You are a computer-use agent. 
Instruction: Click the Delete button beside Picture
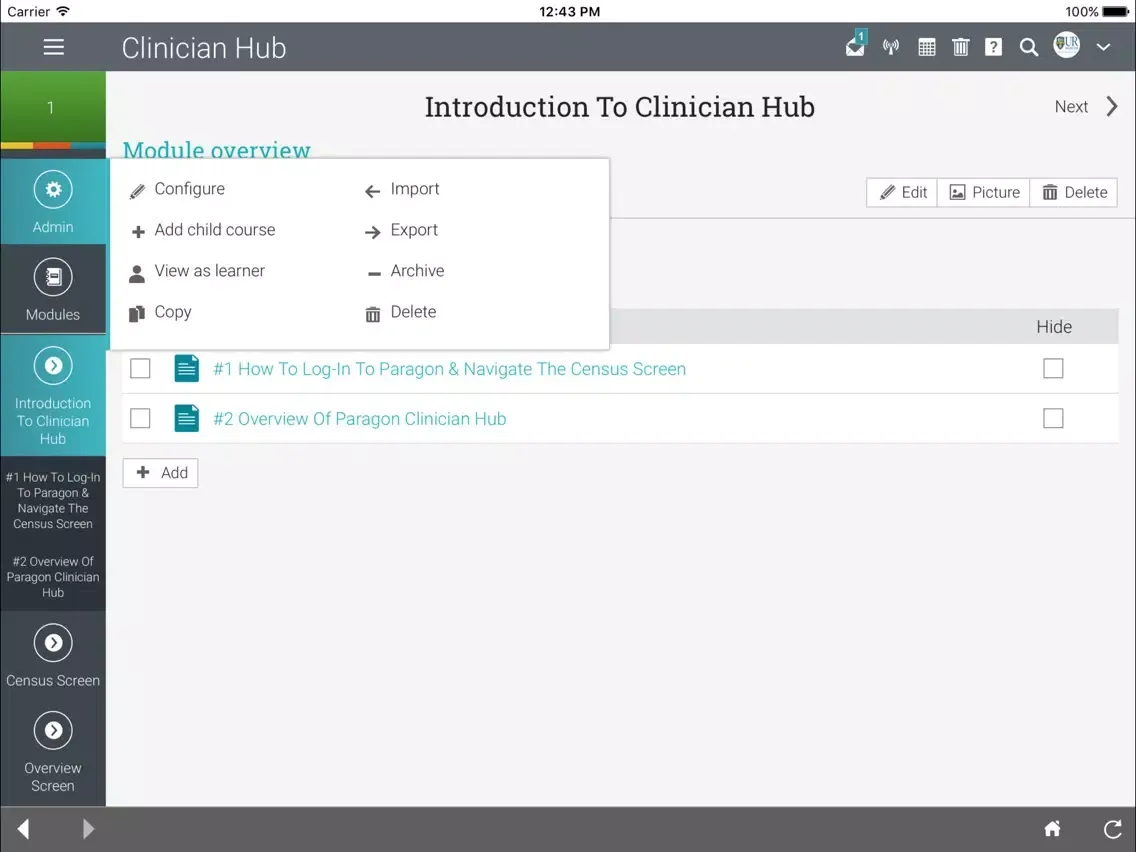(x=1074, y=193)
